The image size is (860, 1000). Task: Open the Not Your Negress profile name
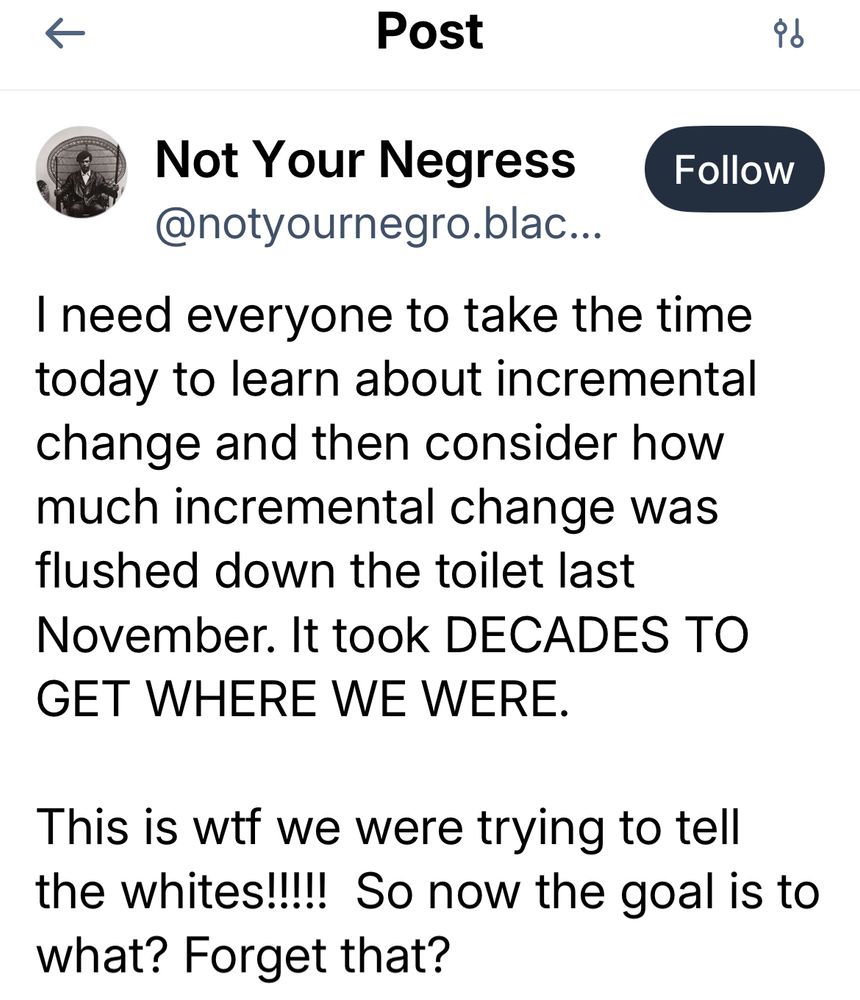click(x=366, y=160)
